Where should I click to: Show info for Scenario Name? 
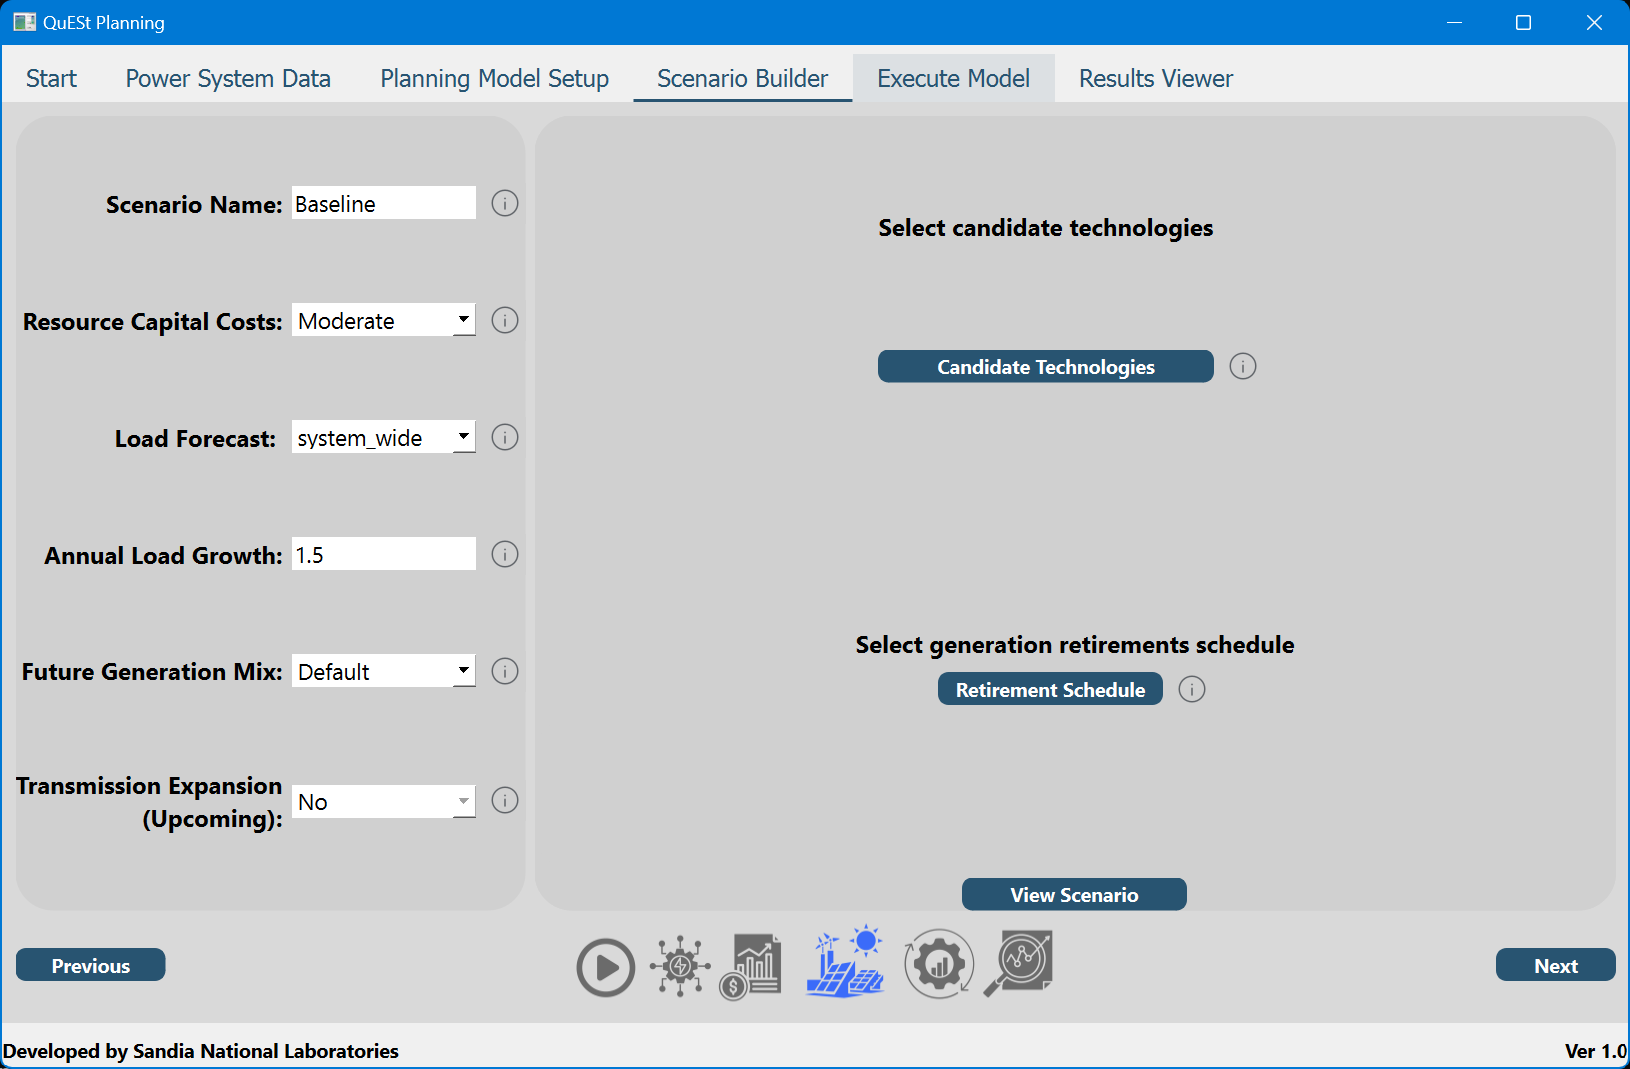click(x=505, y=204)
